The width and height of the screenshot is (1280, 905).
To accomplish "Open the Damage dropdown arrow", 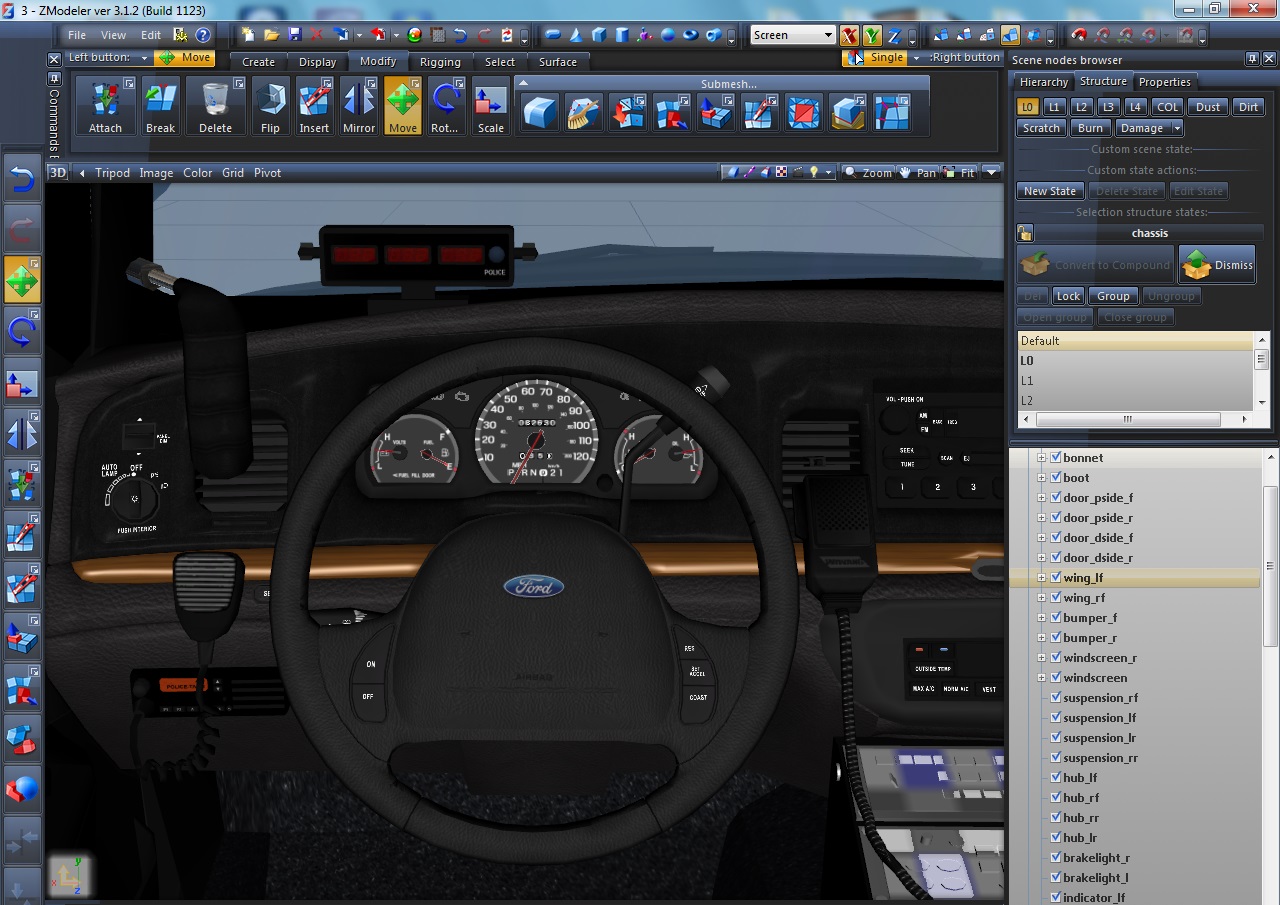I will (1177, 128).
